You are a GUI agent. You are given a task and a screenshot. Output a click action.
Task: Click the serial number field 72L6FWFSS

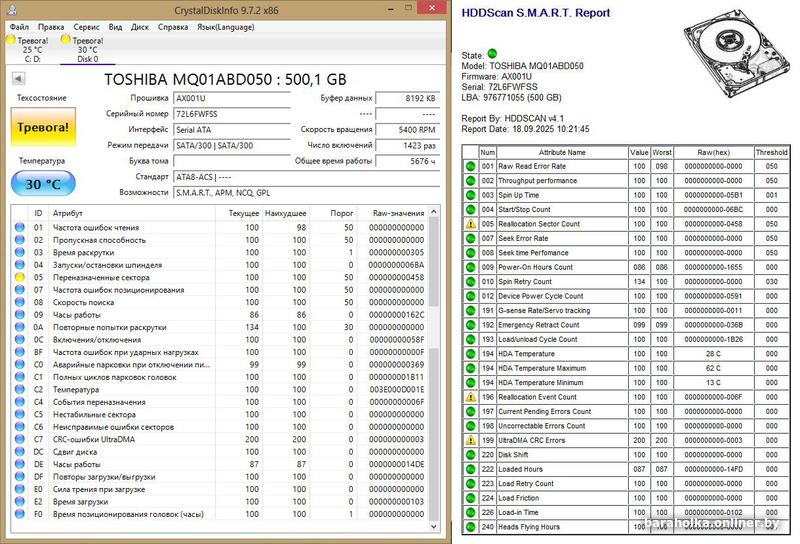click(232, 114)
